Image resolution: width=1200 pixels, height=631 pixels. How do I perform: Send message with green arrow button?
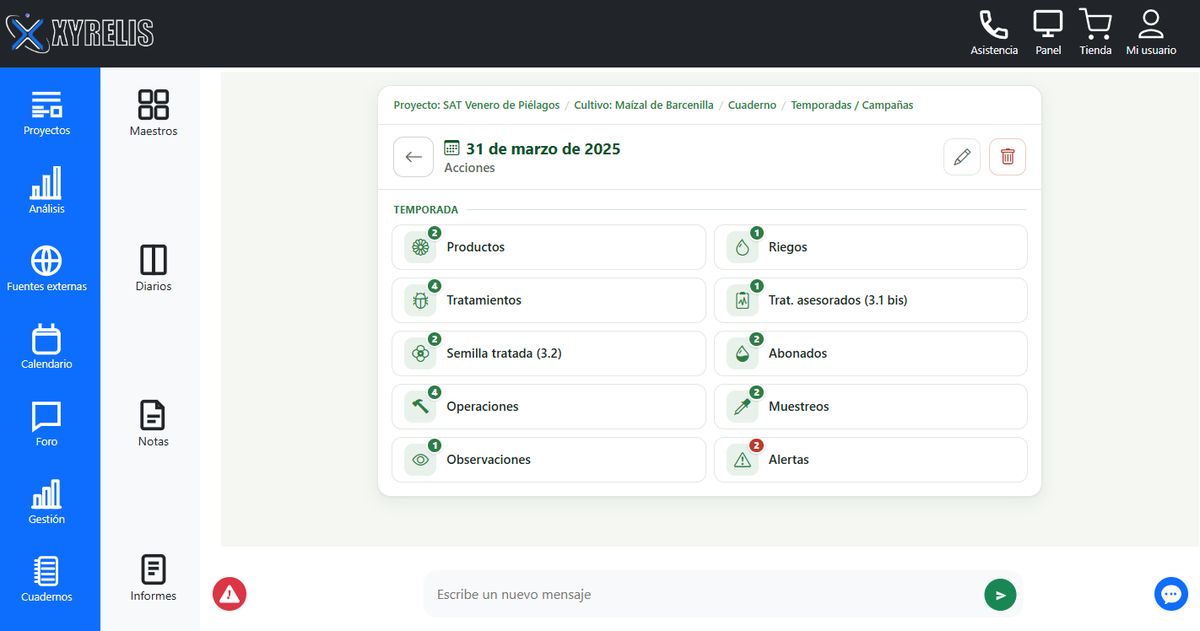click(1000, 594)
